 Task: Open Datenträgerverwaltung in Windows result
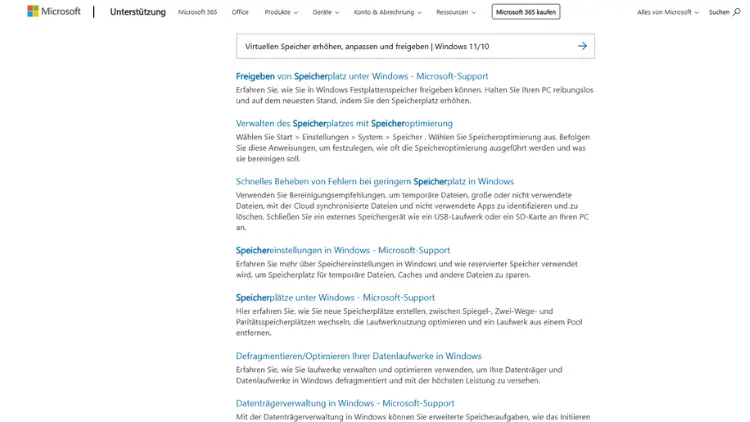pyautogui.click(x=345, y=403)
